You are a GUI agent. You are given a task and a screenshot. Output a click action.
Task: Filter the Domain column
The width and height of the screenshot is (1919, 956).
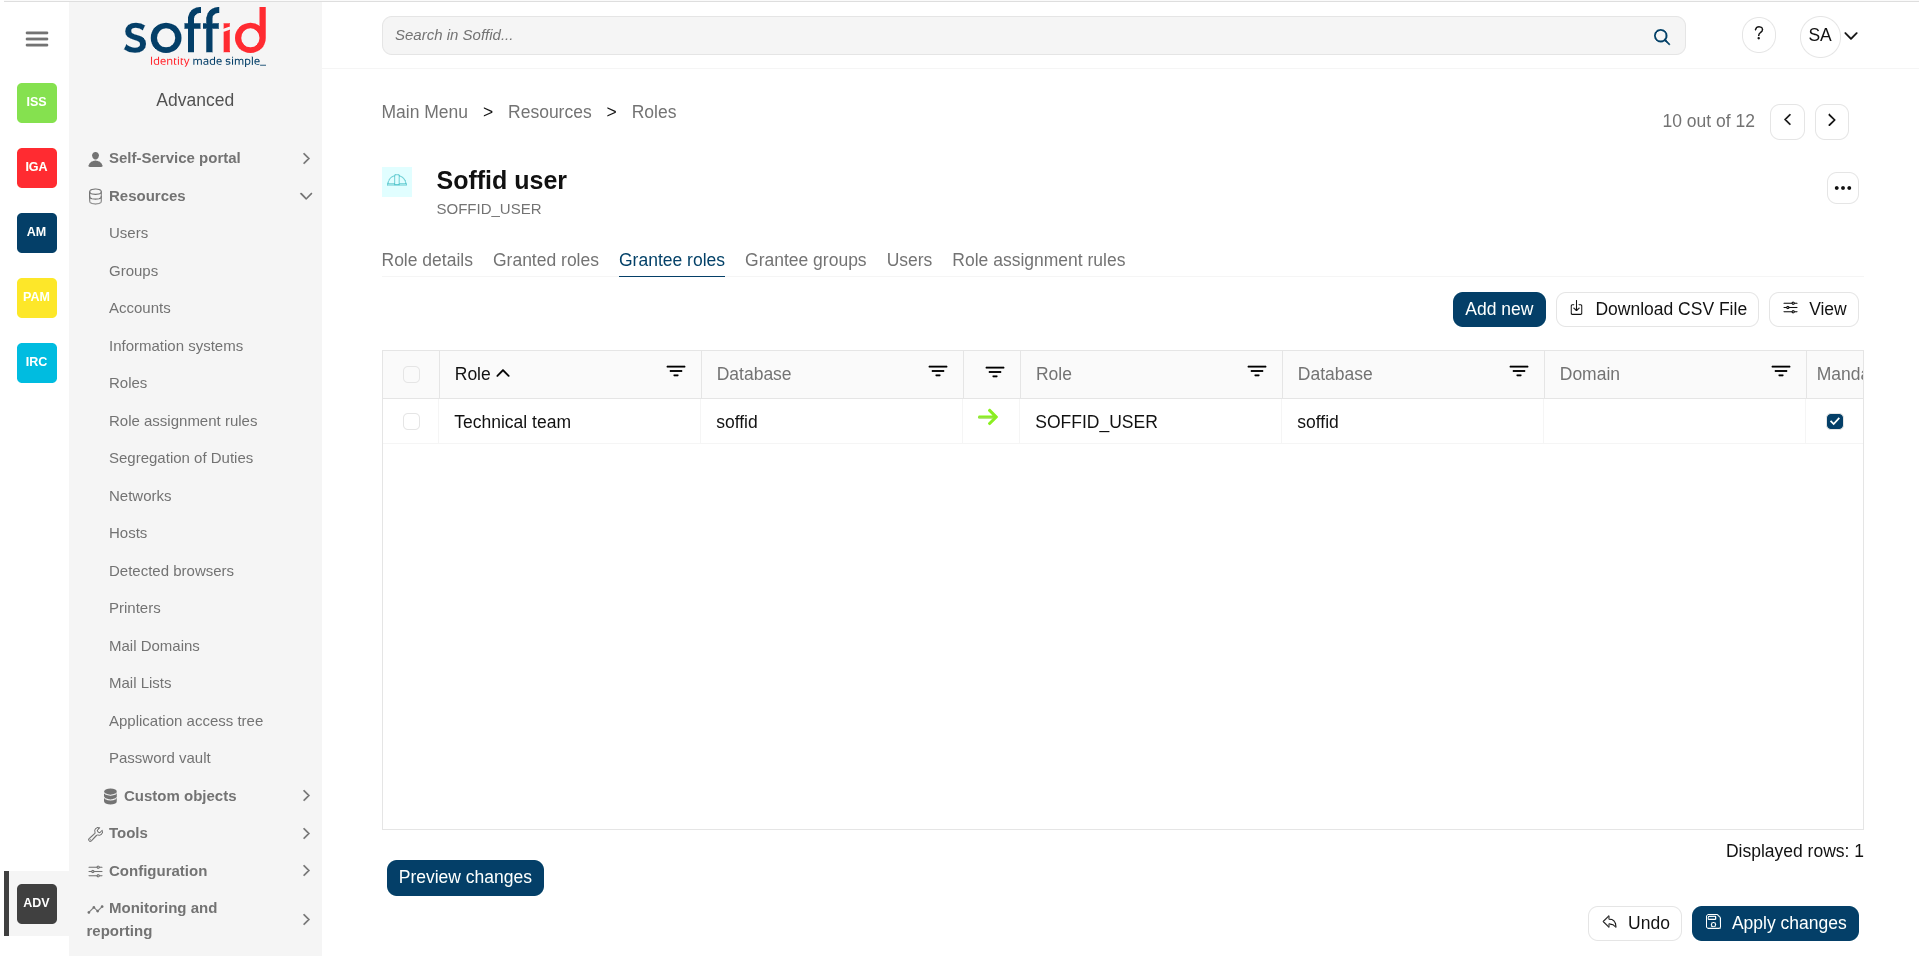click(1781, 372)
